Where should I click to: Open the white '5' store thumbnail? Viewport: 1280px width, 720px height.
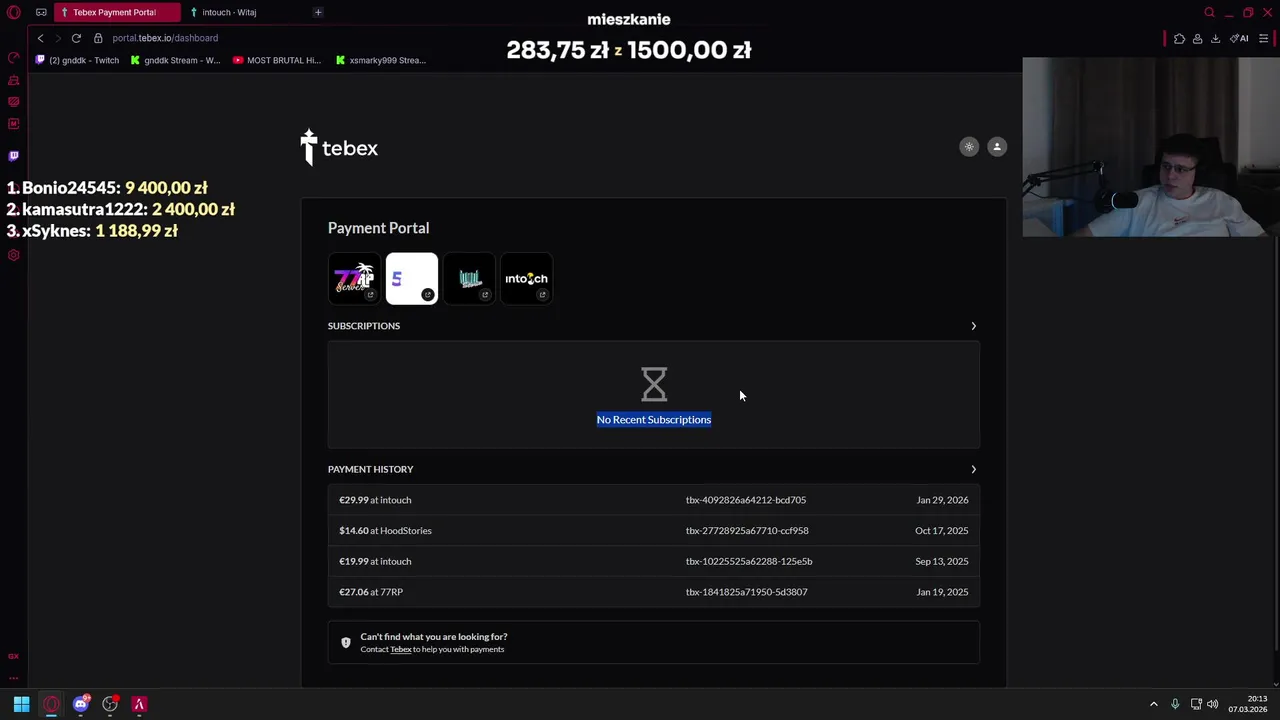click(412, 279)
